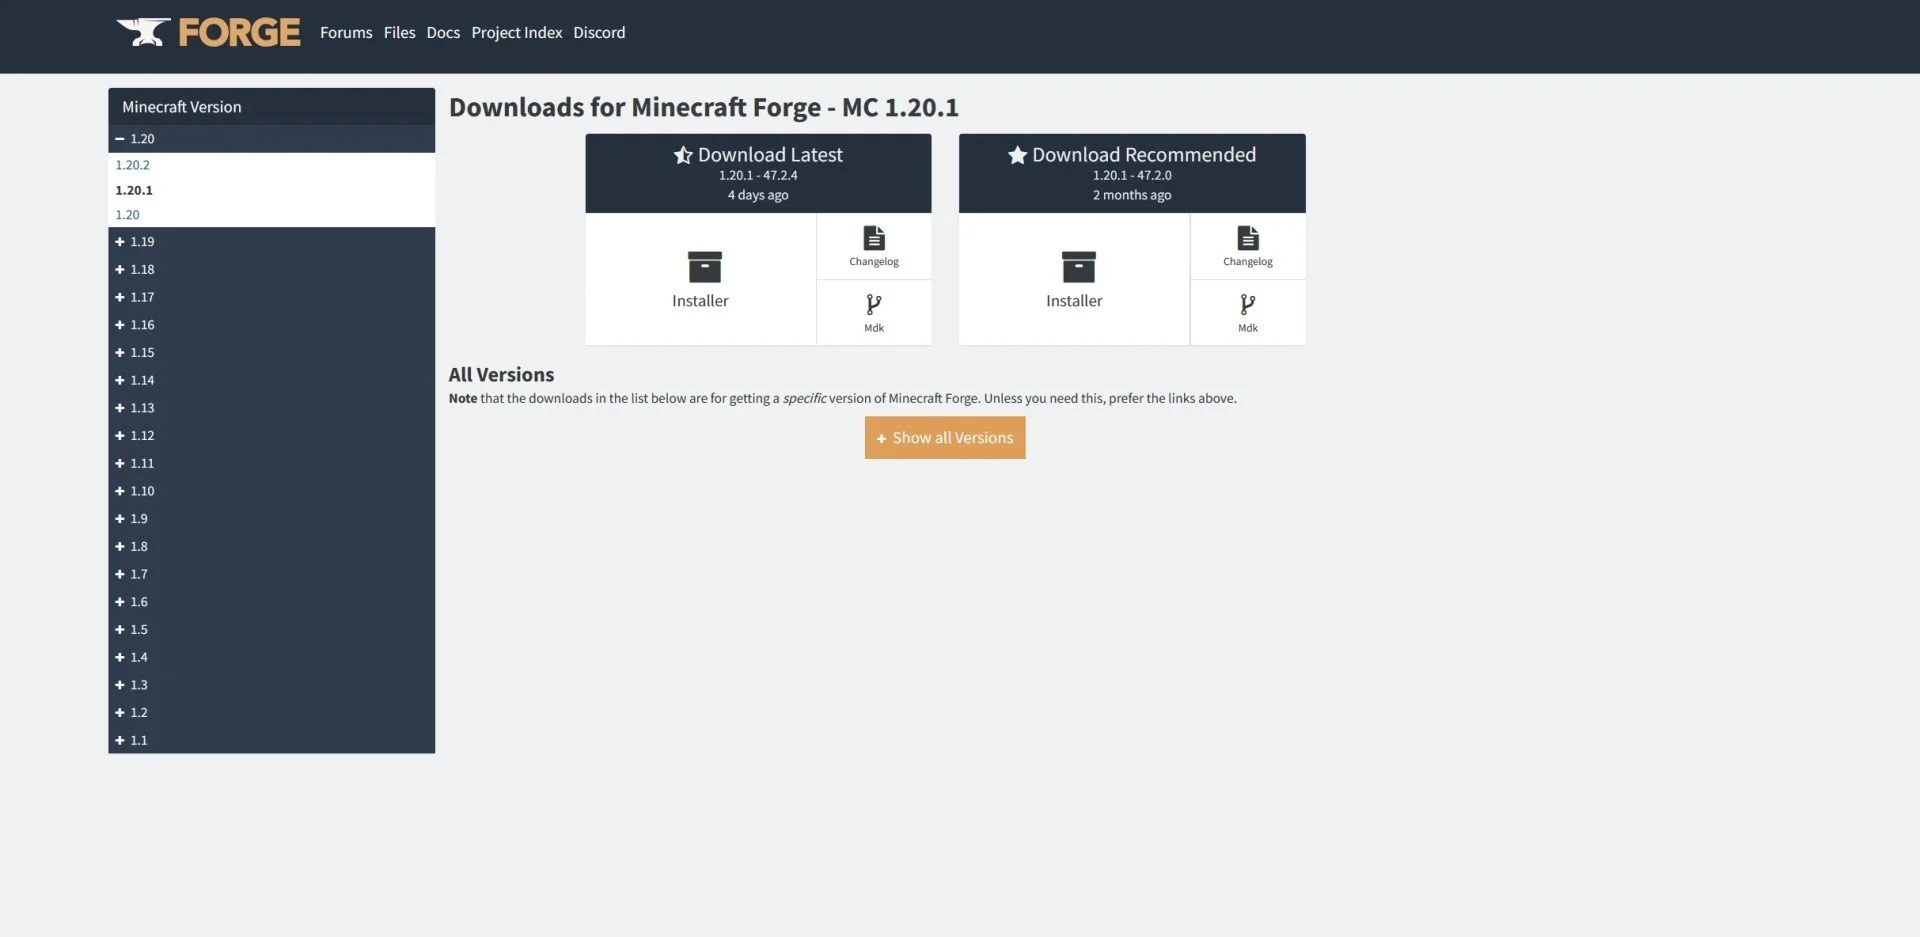The height and width of the screenshot is (937, 1920).
Task: Expand the 1.1 version group
Action: point(271,740)
